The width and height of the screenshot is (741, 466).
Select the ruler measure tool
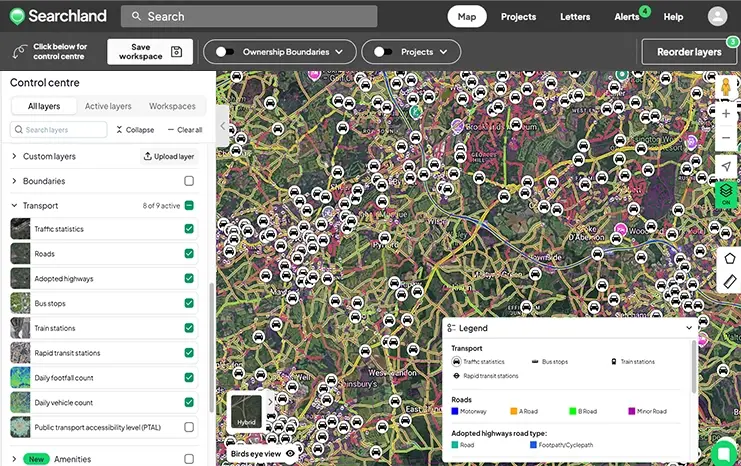coord(729,282)
